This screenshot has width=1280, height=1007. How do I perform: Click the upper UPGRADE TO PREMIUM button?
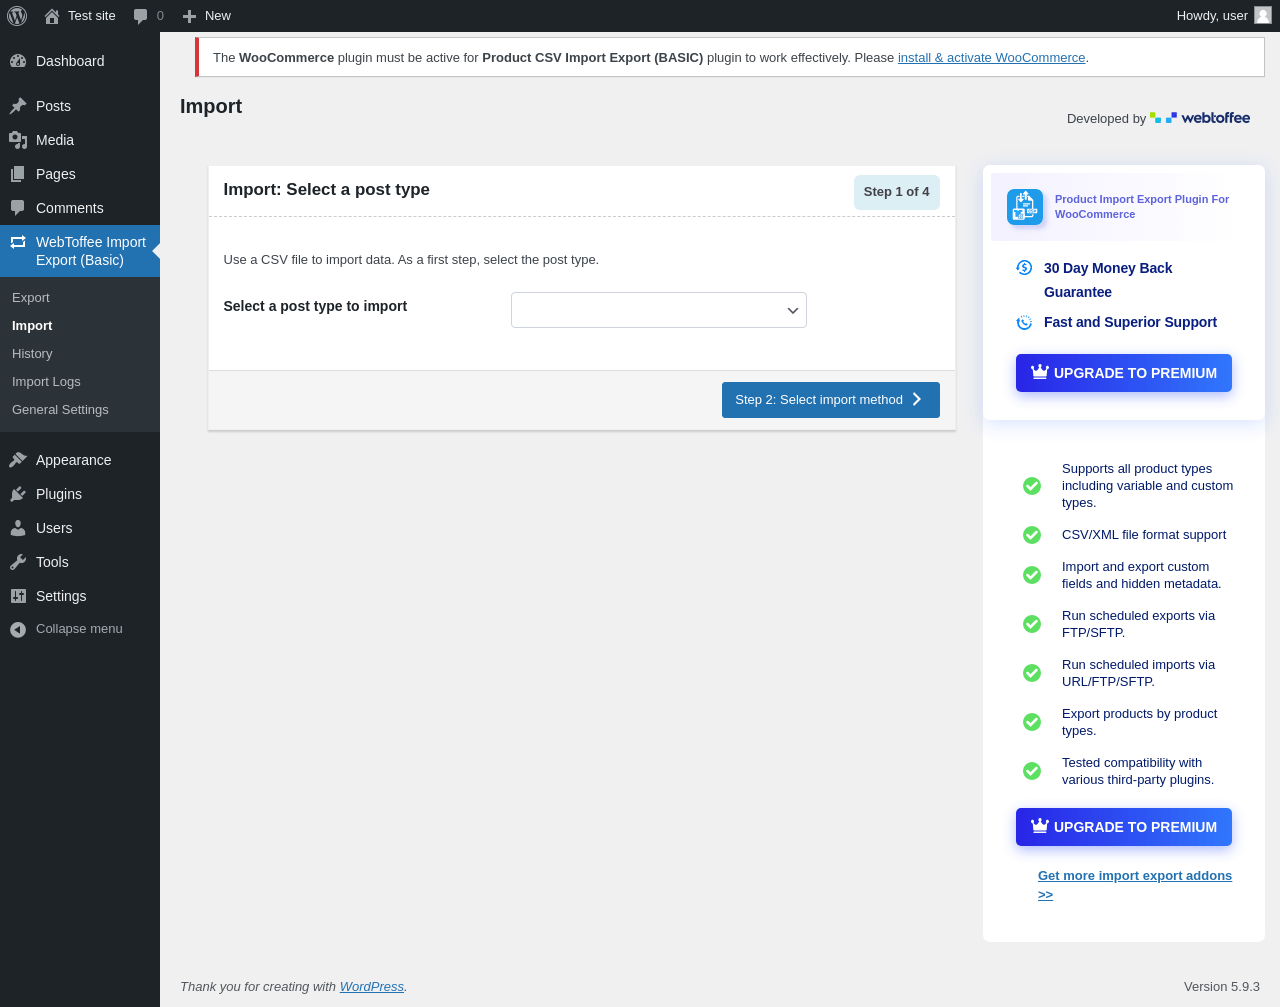(1124, 373)
